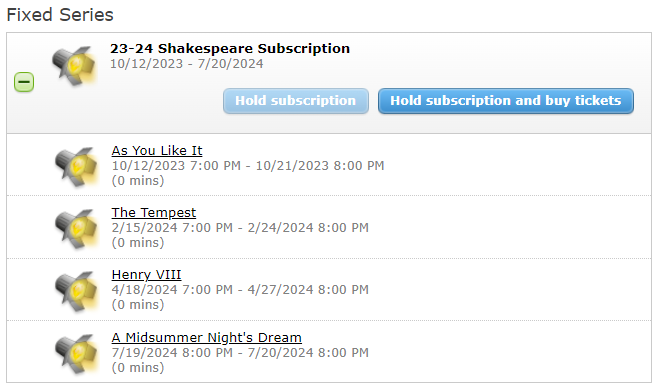Click the duration text under Henry VIII
The width and height of the screenshot is (660, 390).
point(138,305)
